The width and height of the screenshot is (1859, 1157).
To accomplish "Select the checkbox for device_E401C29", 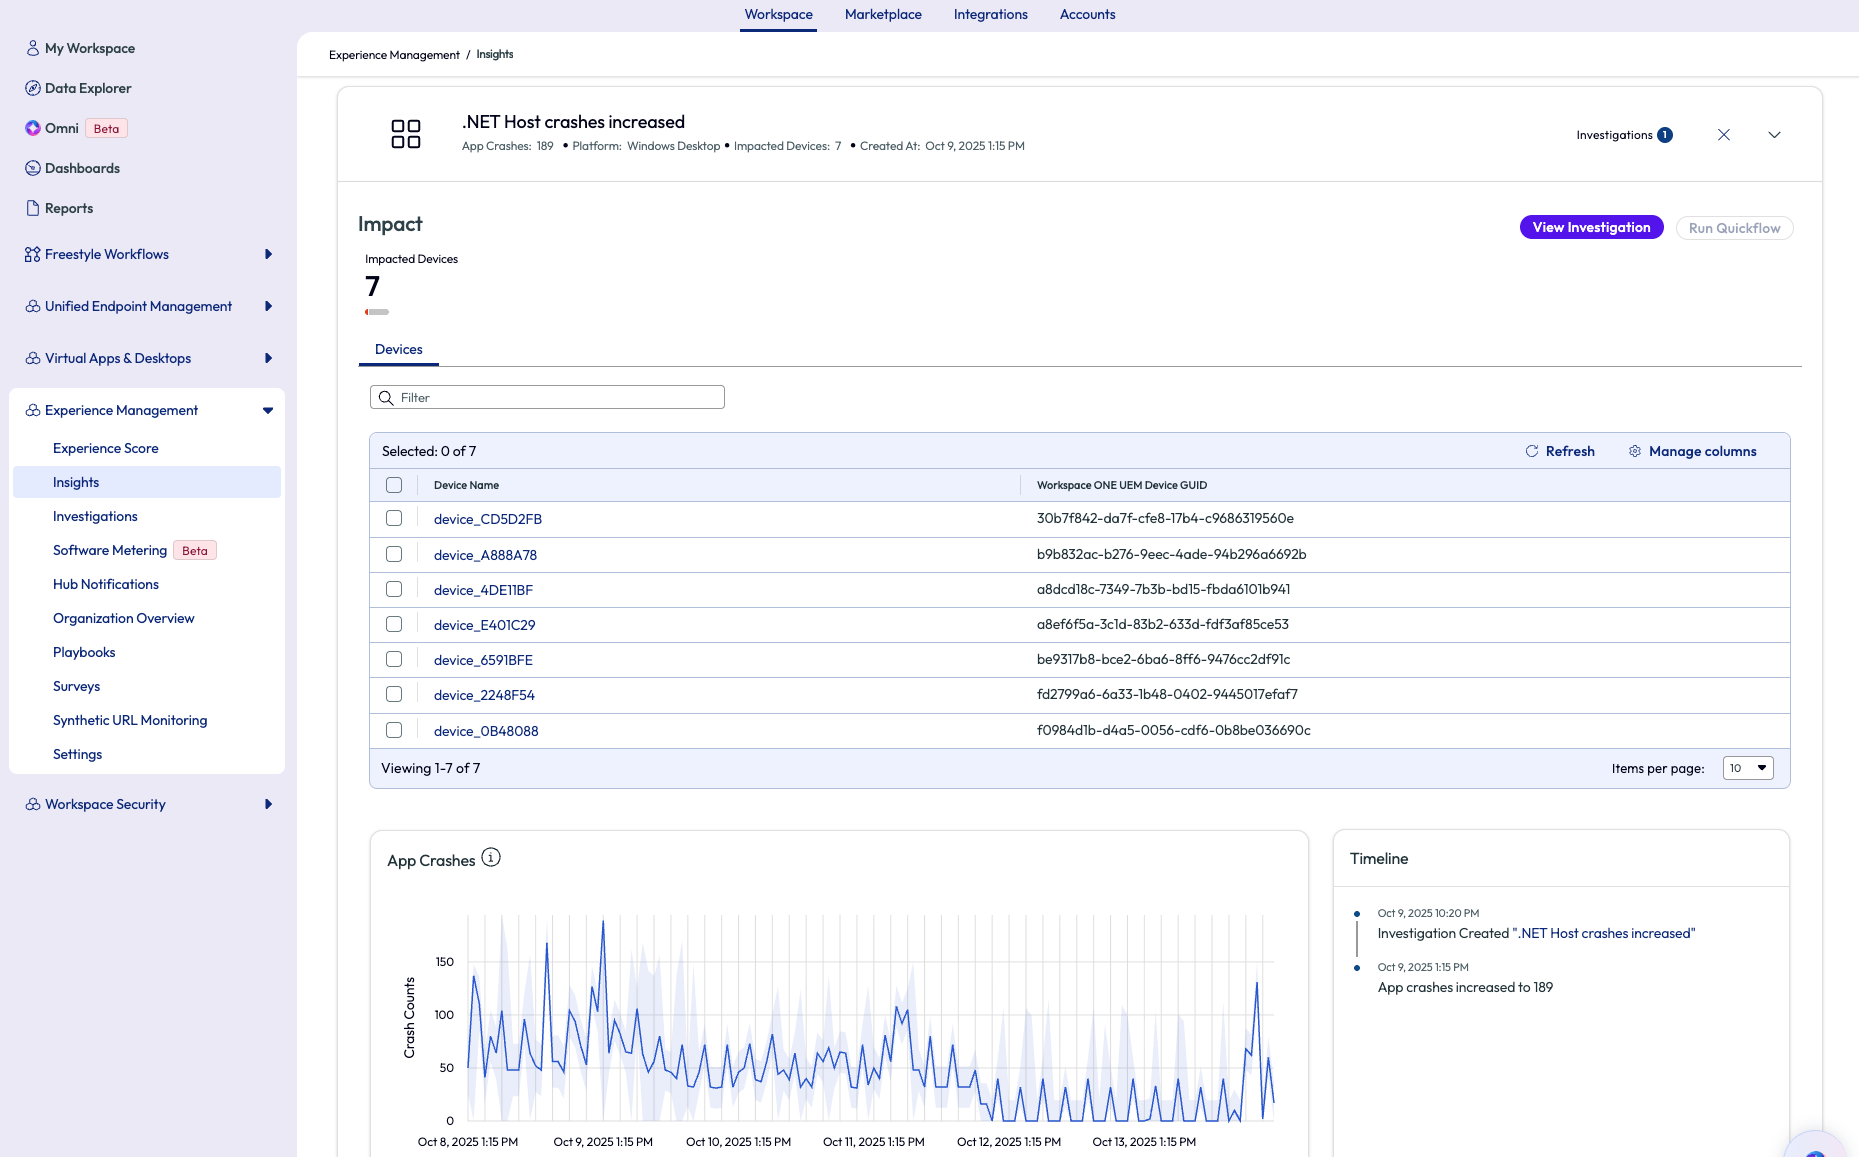I will click(x=394, y=624).
